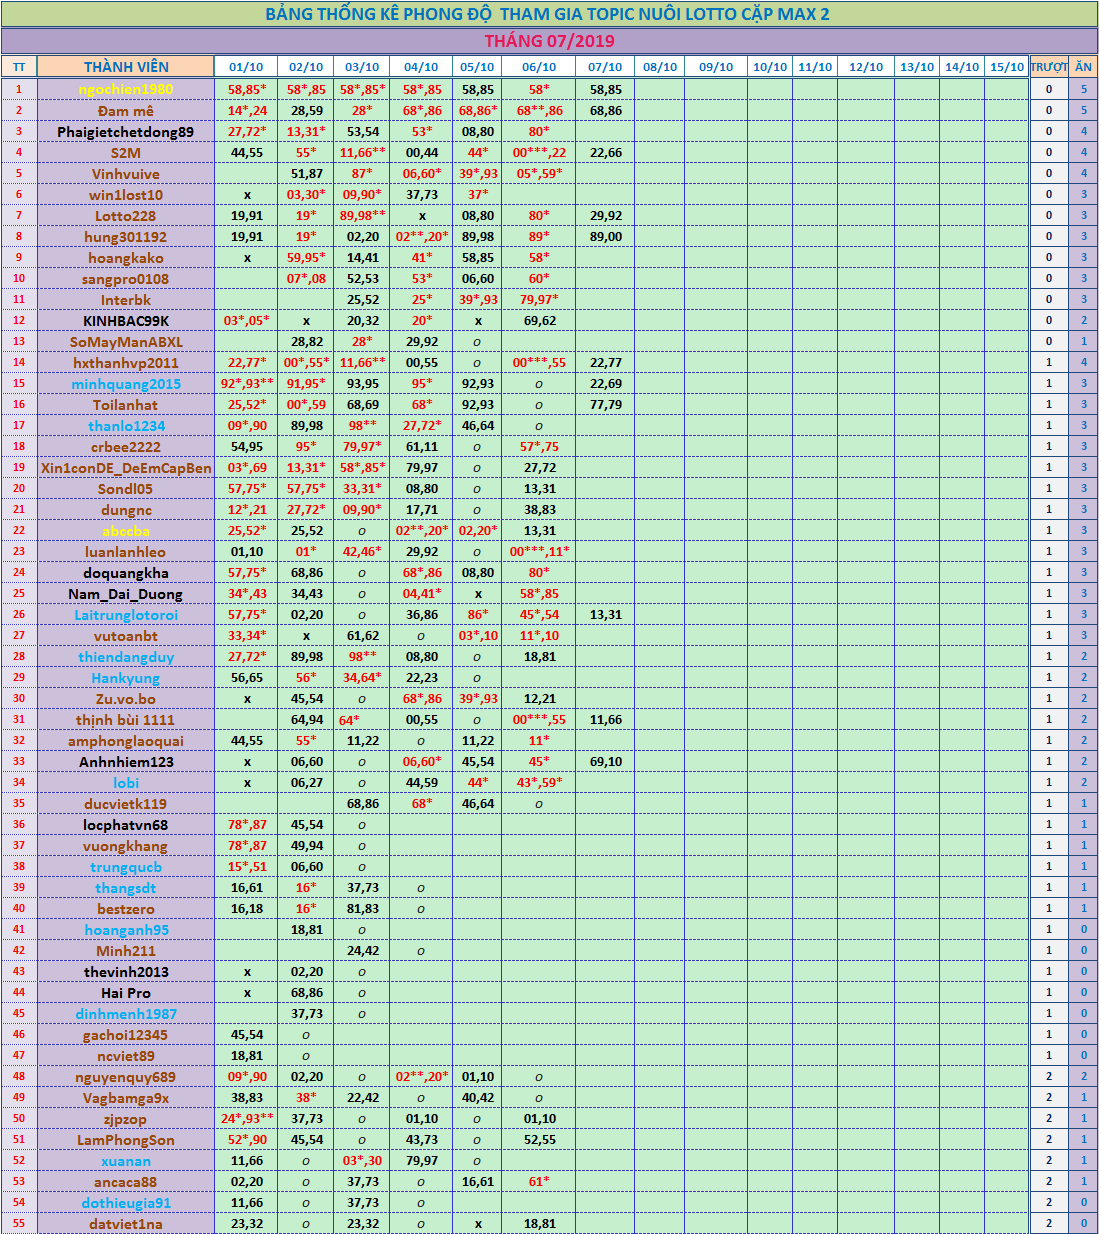Image resolution: width=1099 pixels, height=1234 pixels.
Task: Select member name sangpro0108
Action: coord(126,278)
